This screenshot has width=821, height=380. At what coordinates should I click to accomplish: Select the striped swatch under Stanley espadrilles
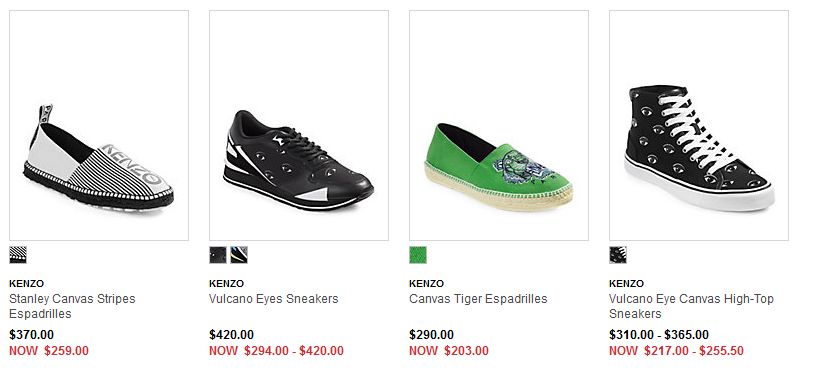pos(18,255)
